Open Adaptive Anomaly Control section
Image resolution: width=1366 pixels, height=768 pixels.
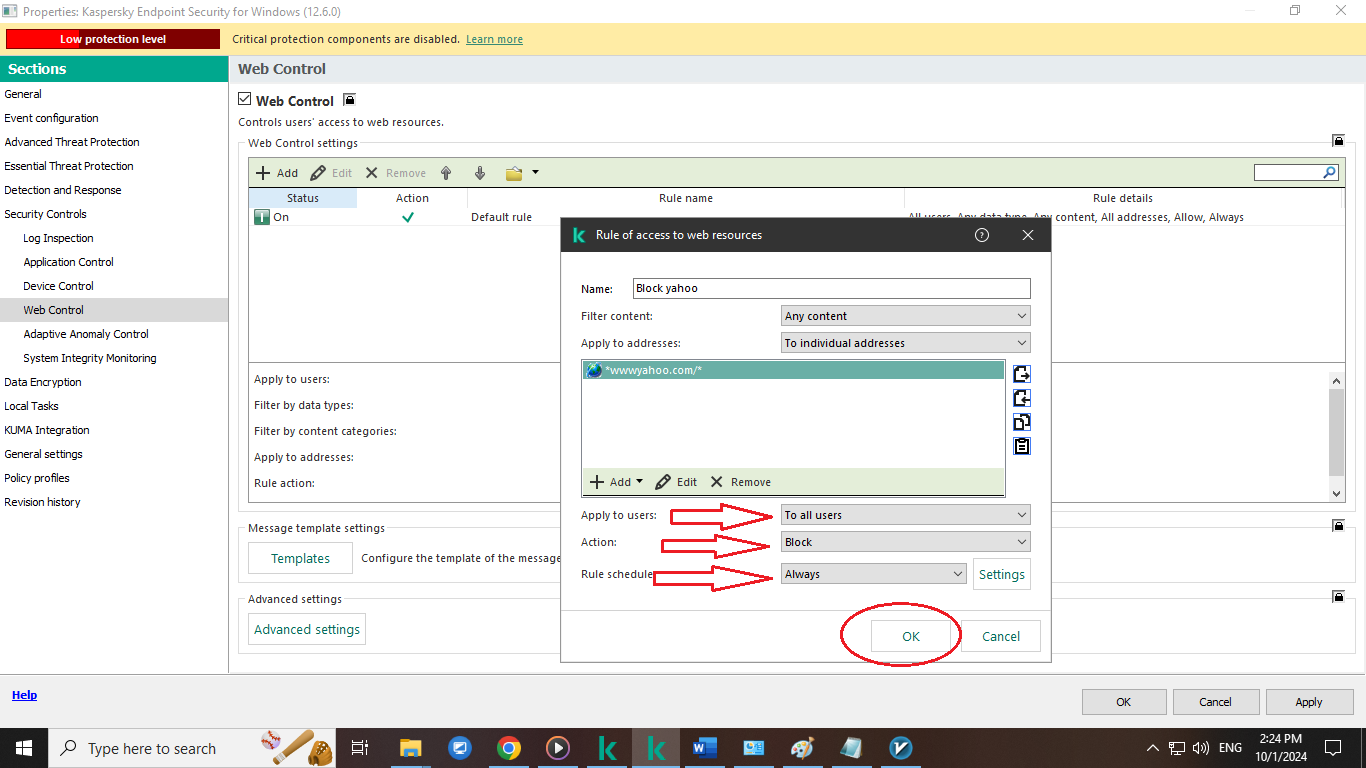pyautogui.click(x=86, y=334)
